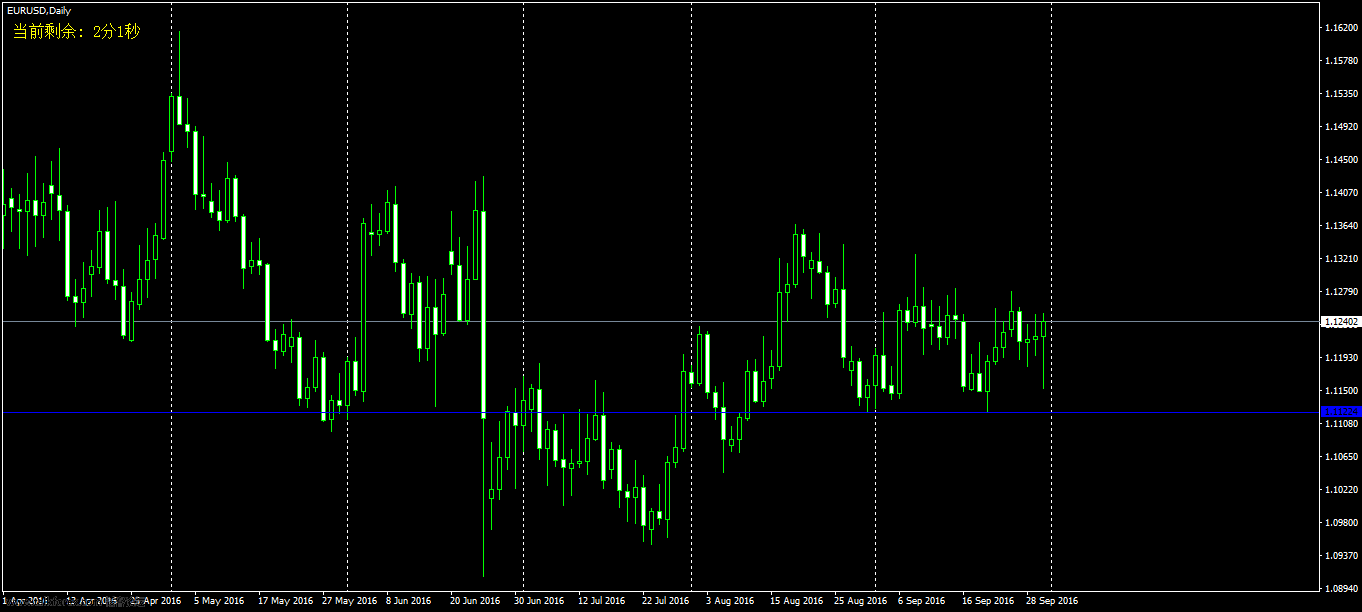This screenshot has width=1362, height=612.
Task: Click the 5 May 2016 date label
Action: pos(219,602)
